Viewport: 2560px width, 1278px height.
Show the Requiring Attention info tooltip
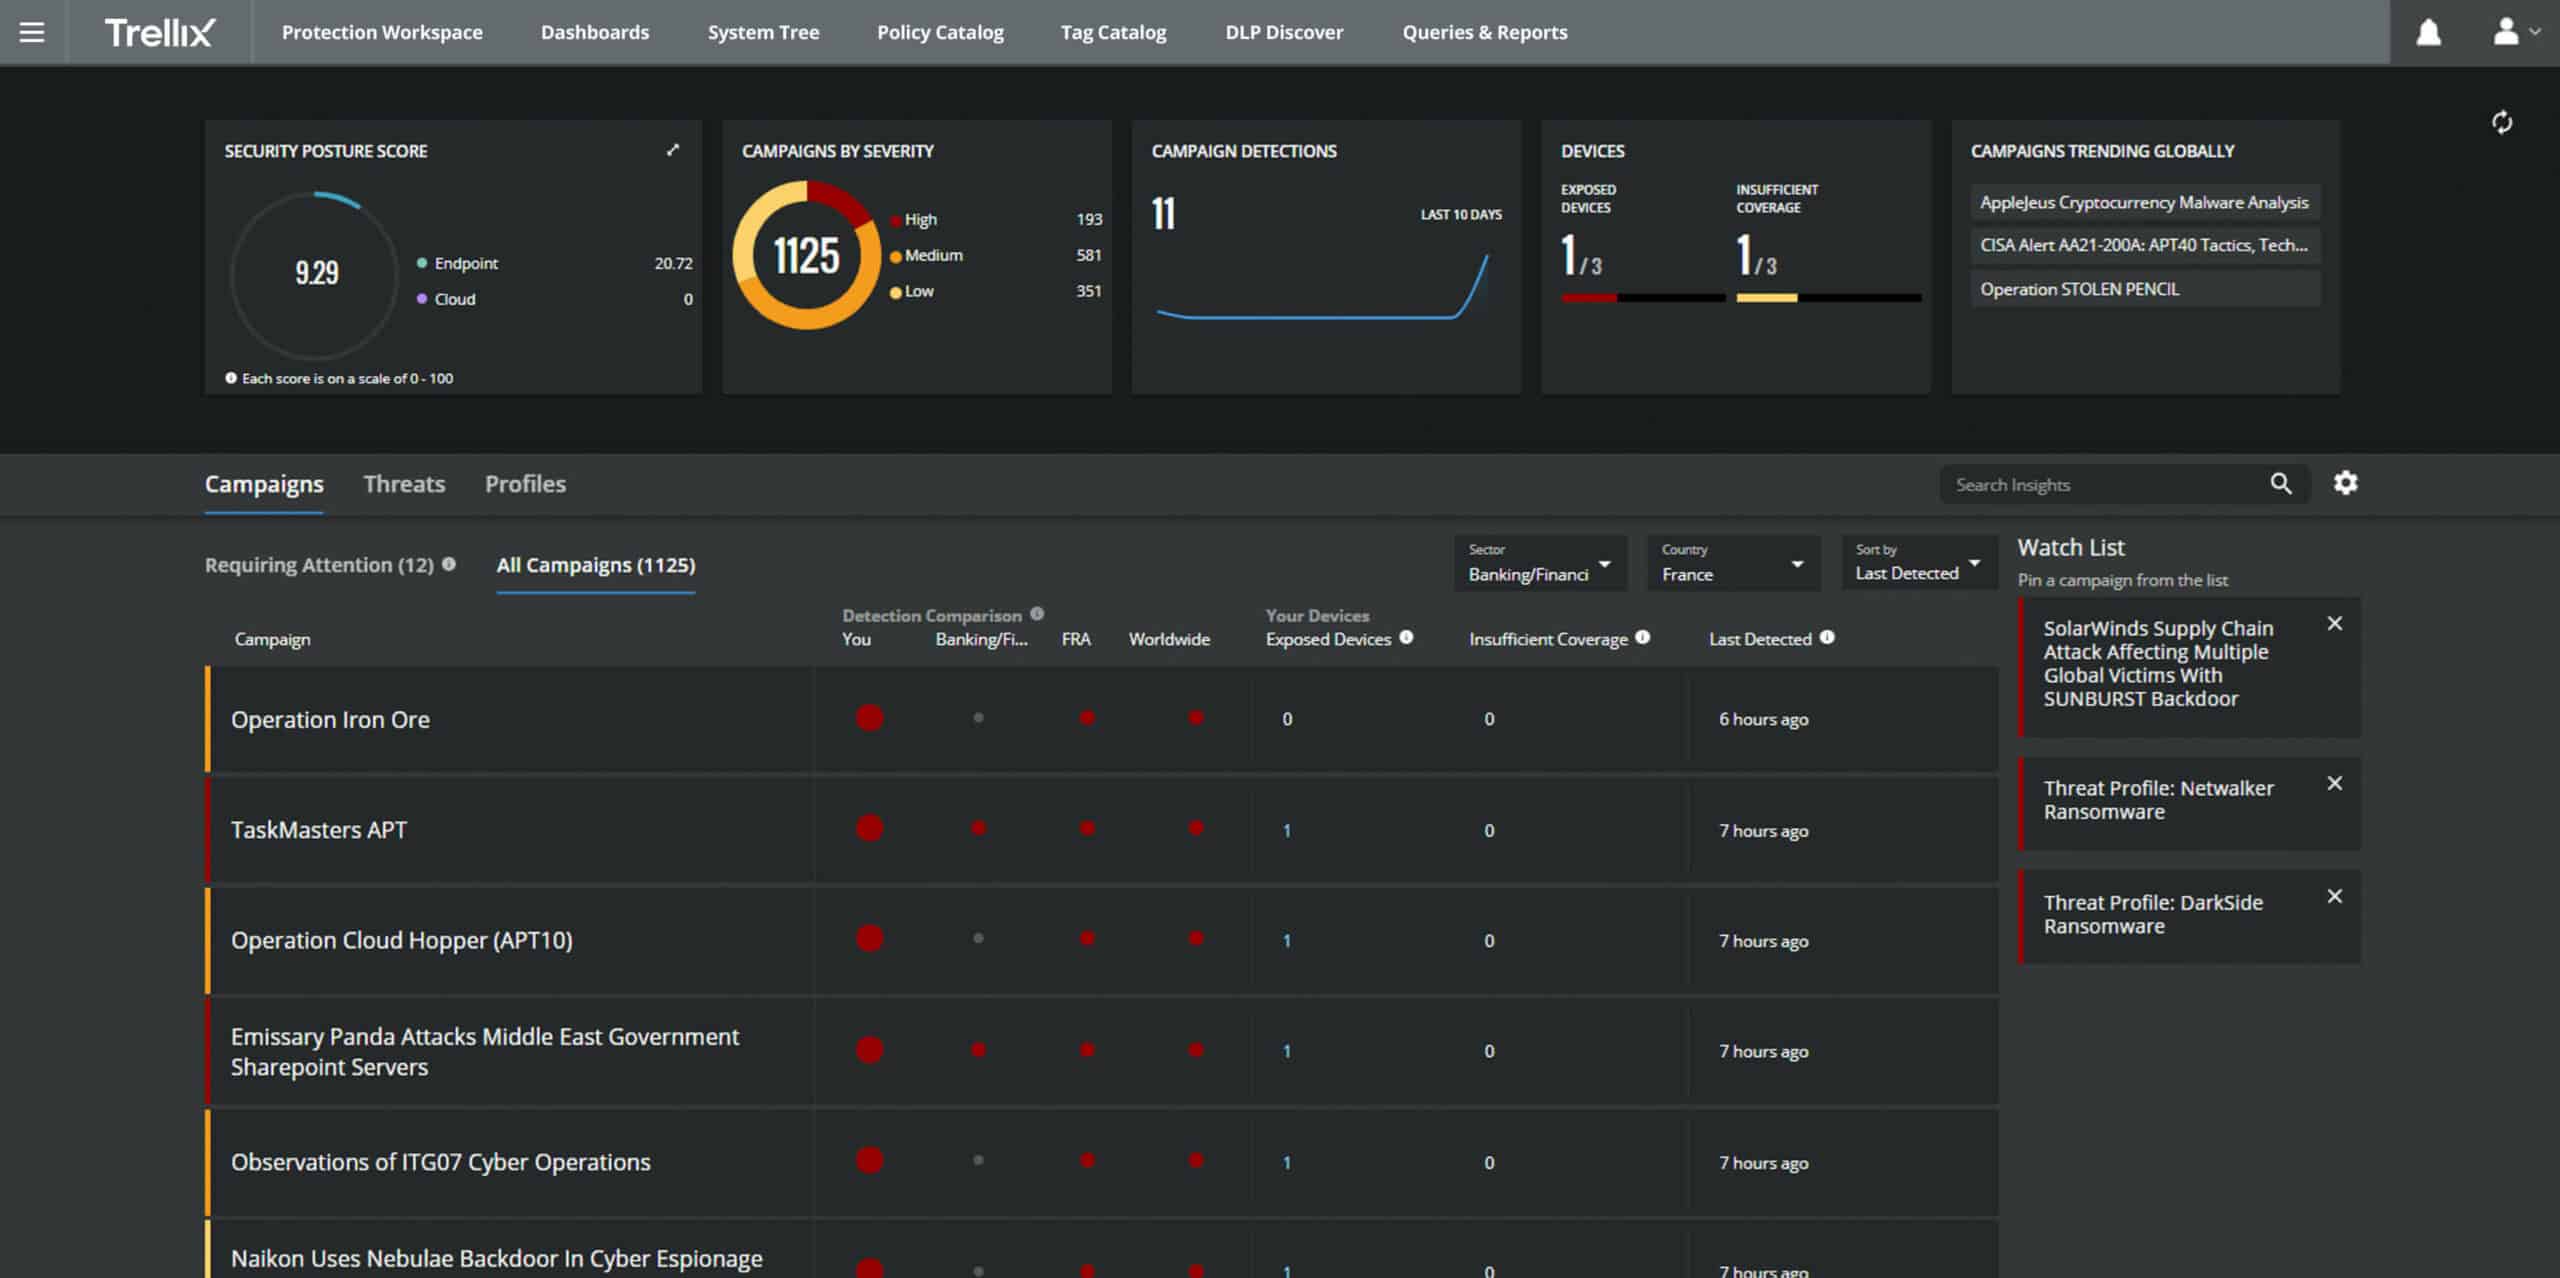click(449, 564)
